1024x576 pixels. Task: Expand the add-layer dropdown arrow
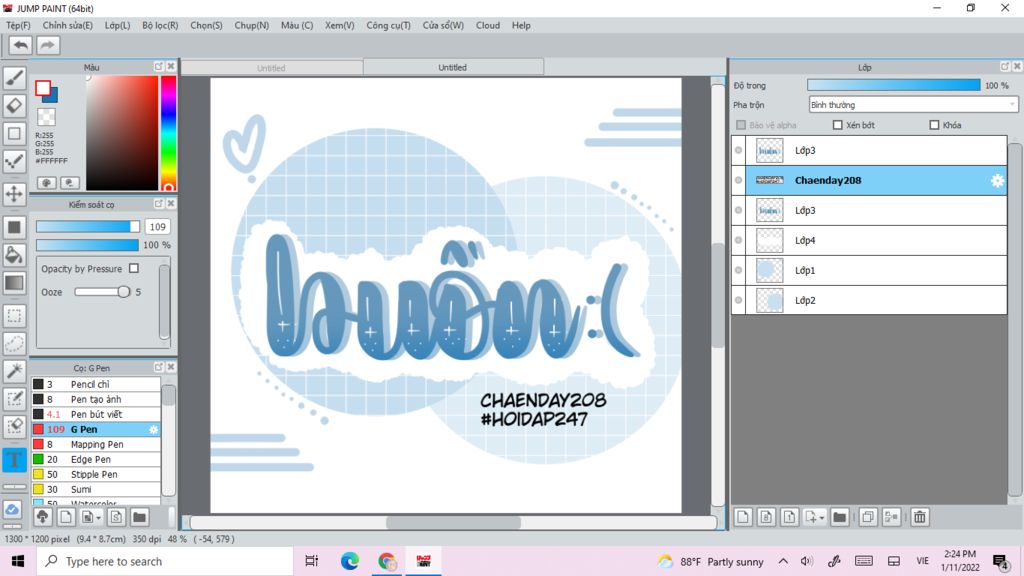(x=822, y=517)
